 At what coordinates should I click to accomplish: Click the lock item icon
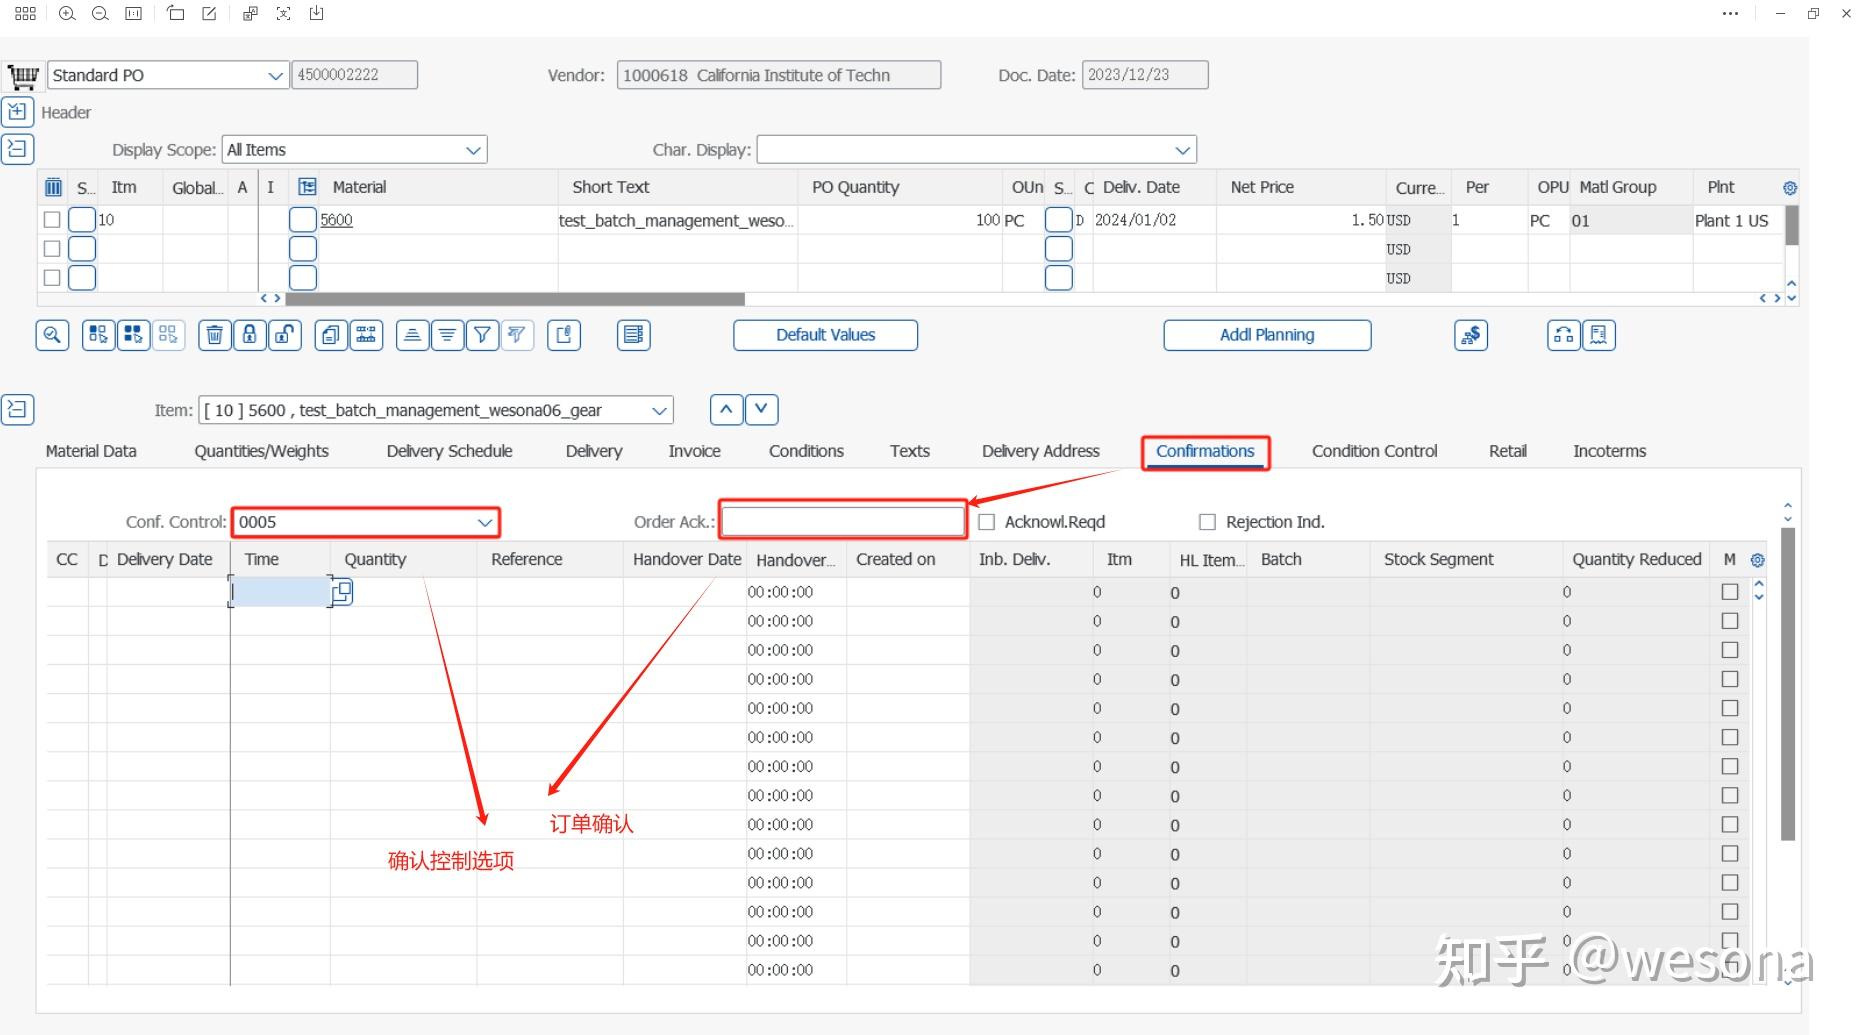[250, 335]
